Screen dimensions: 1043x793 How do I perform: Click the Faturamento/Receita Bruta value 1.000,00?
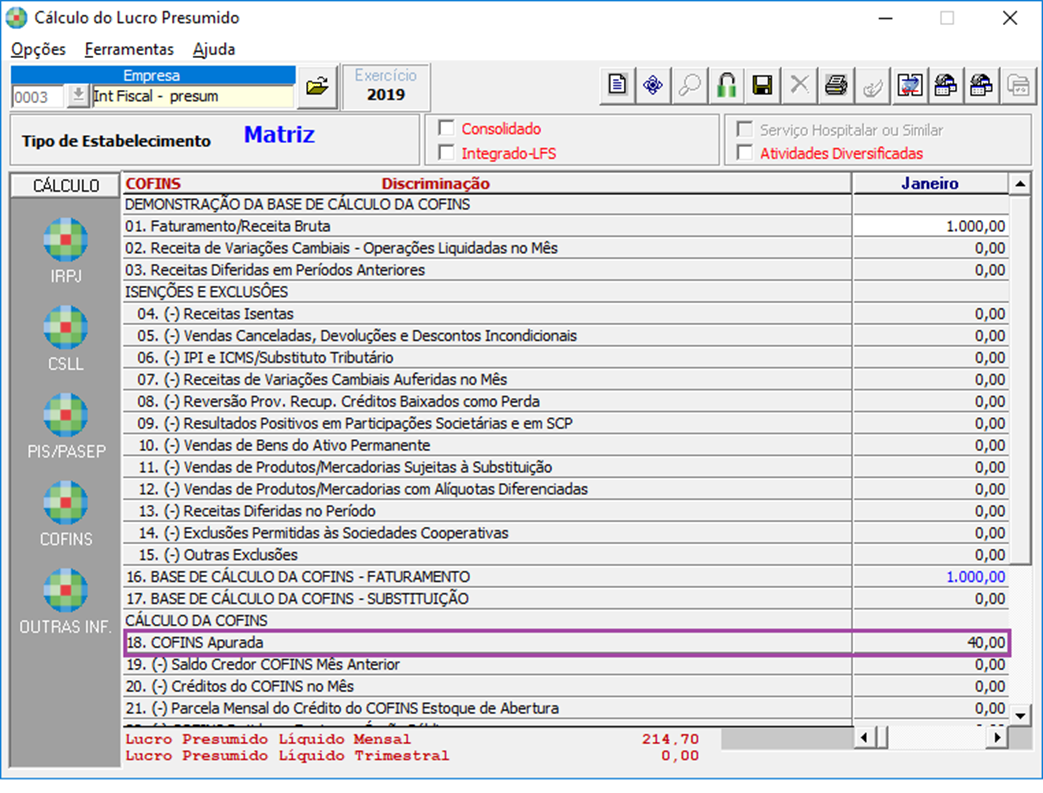931,226
